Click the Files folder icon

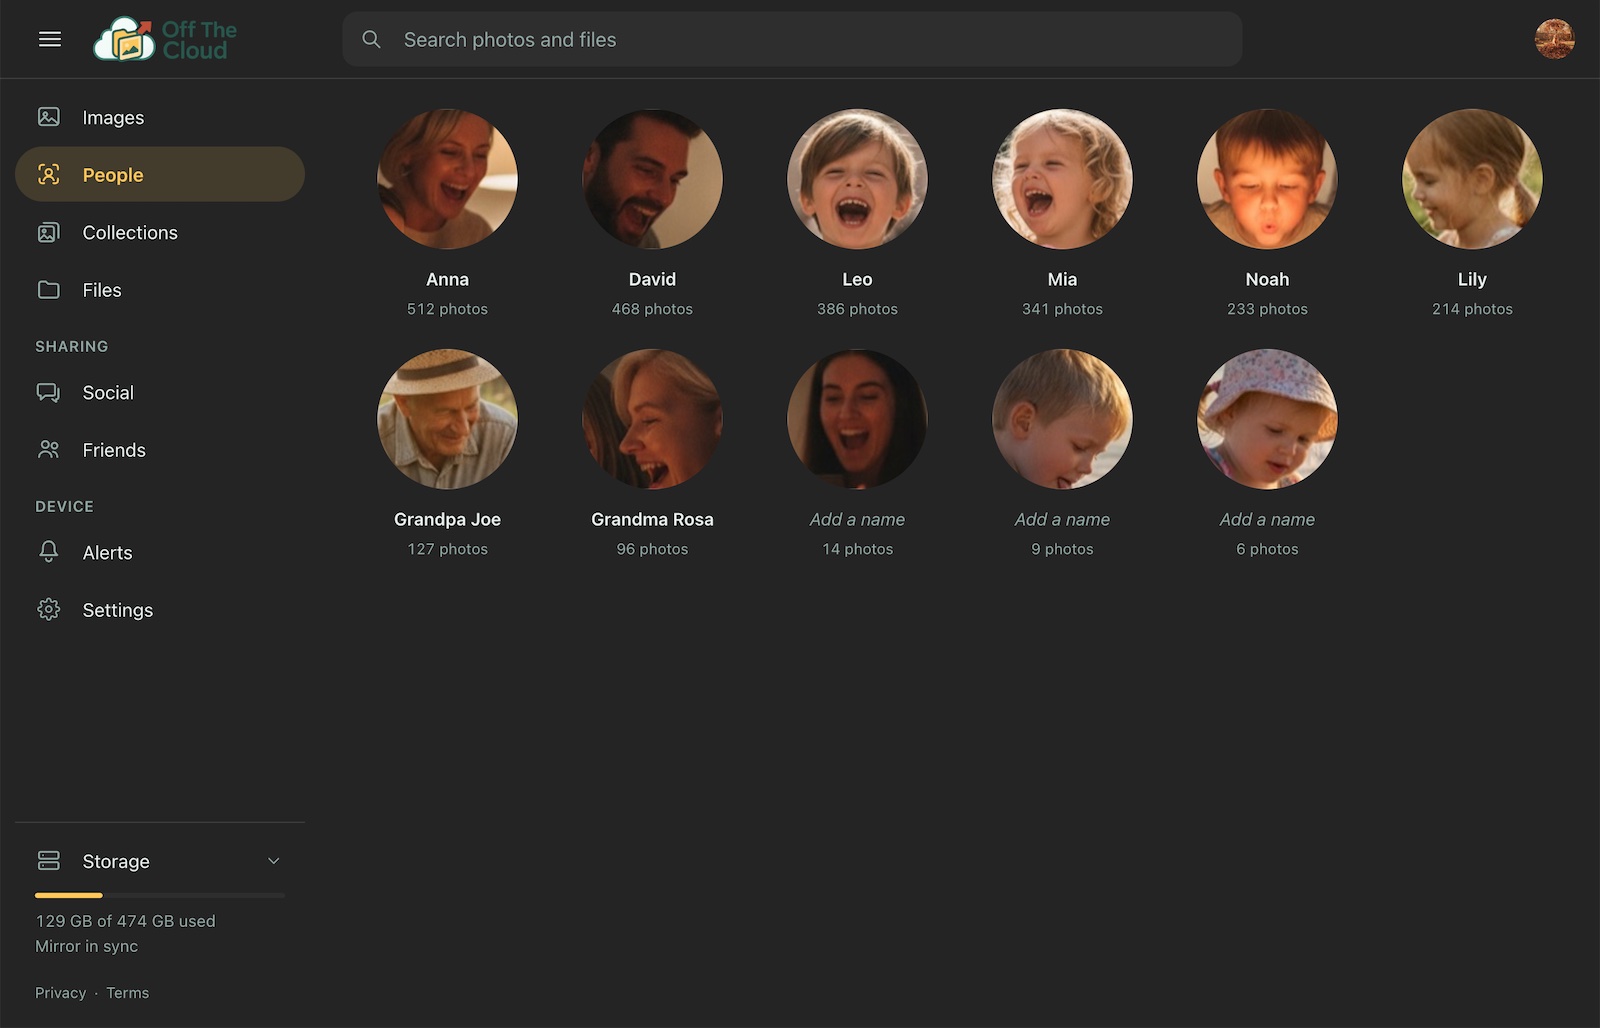(49, 290)
